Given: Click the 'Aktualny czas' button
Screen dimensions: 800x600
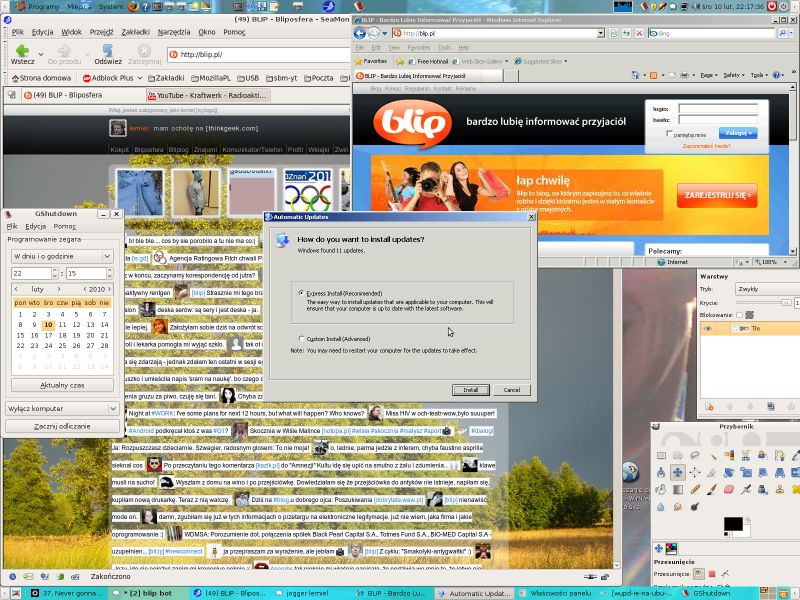Looking at the screenshot, I should [62, 385].
